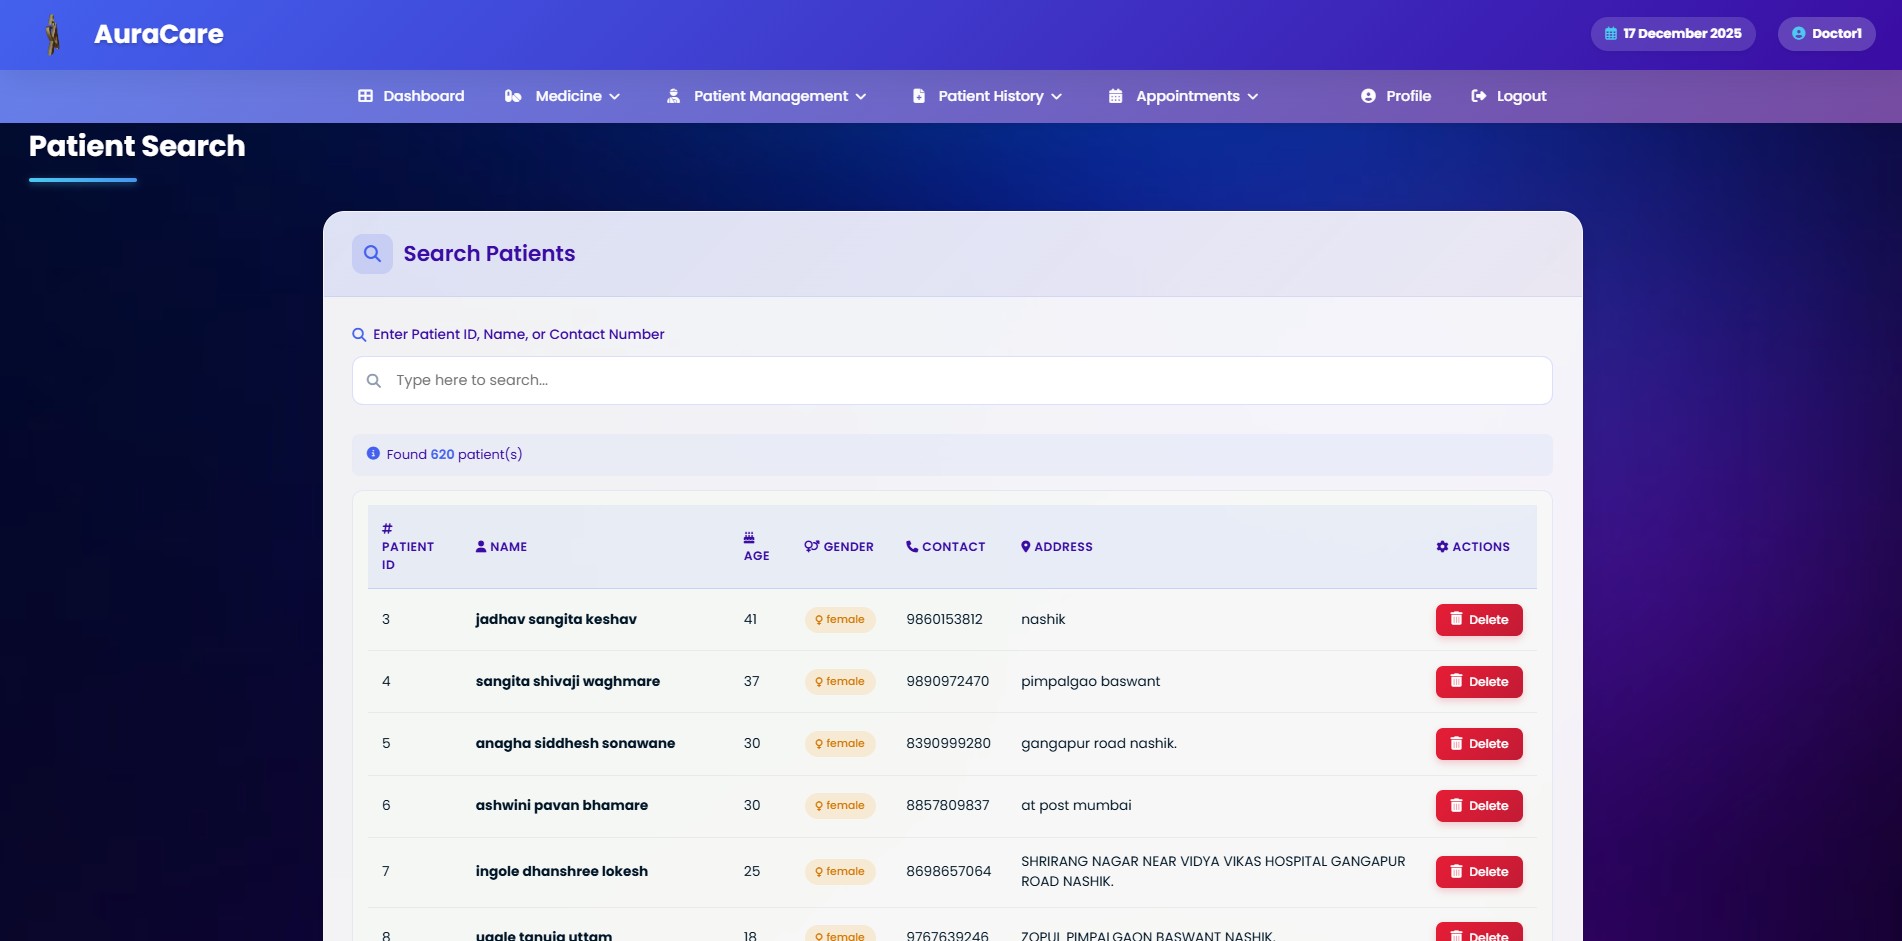The image size is (1902, 941).
Task: Click the magnifier icon beside Search Patients
Action: point(372,254)
